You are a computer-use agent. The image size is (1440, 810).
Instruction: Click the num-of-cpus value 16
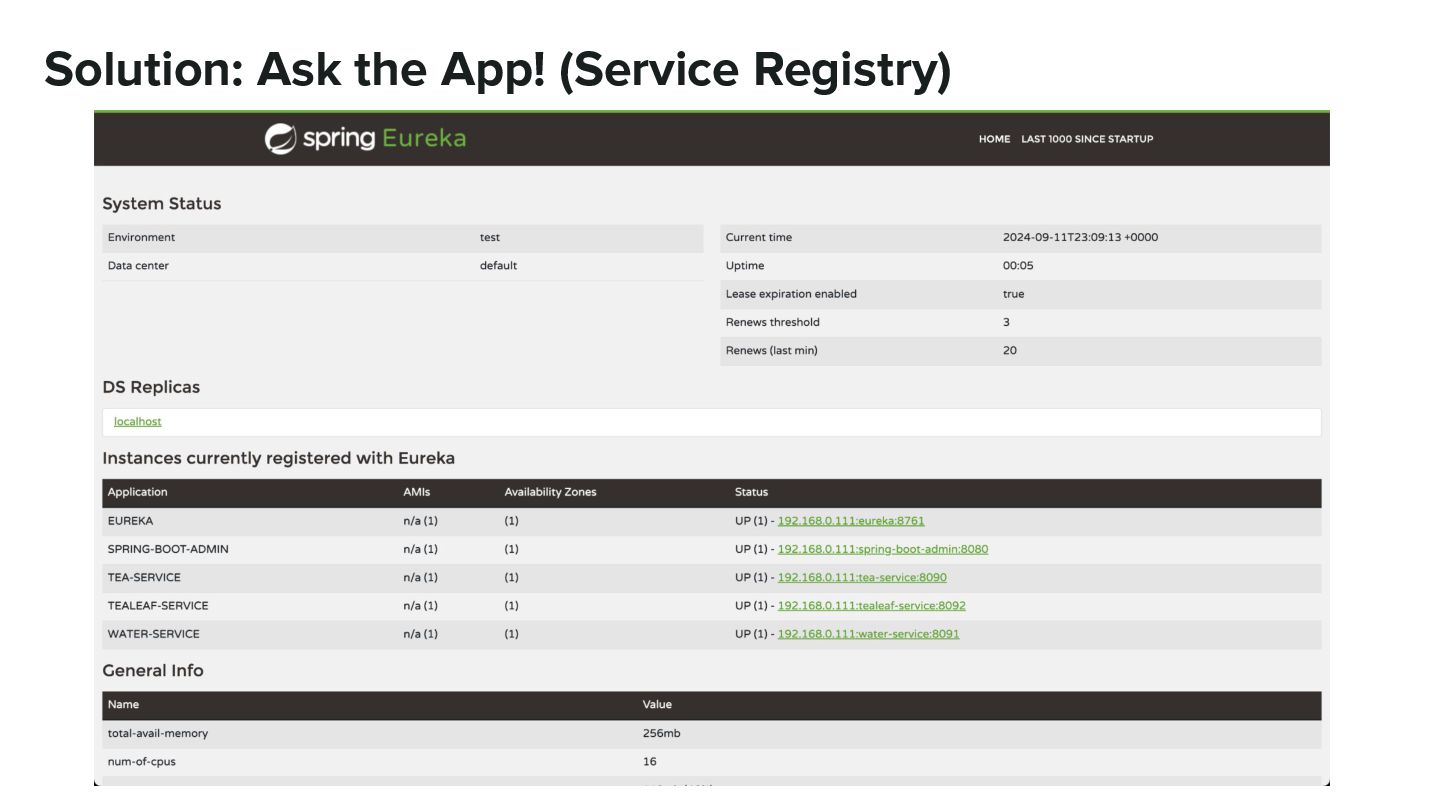[650, 761]
